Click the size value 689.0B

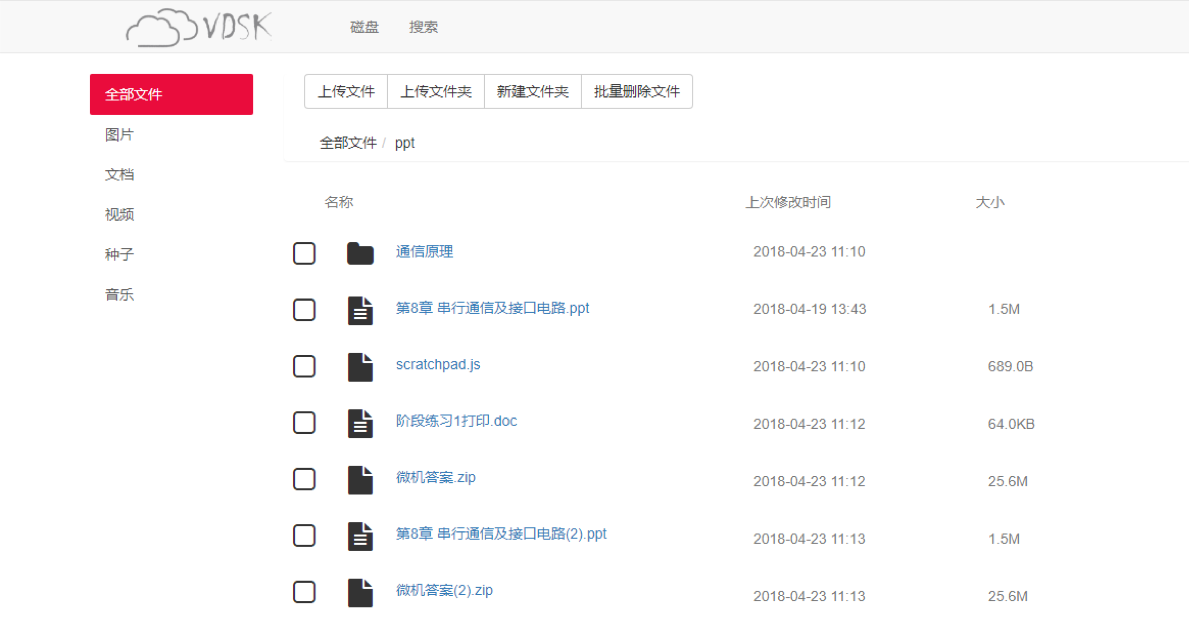click(x=1010, y=367)
